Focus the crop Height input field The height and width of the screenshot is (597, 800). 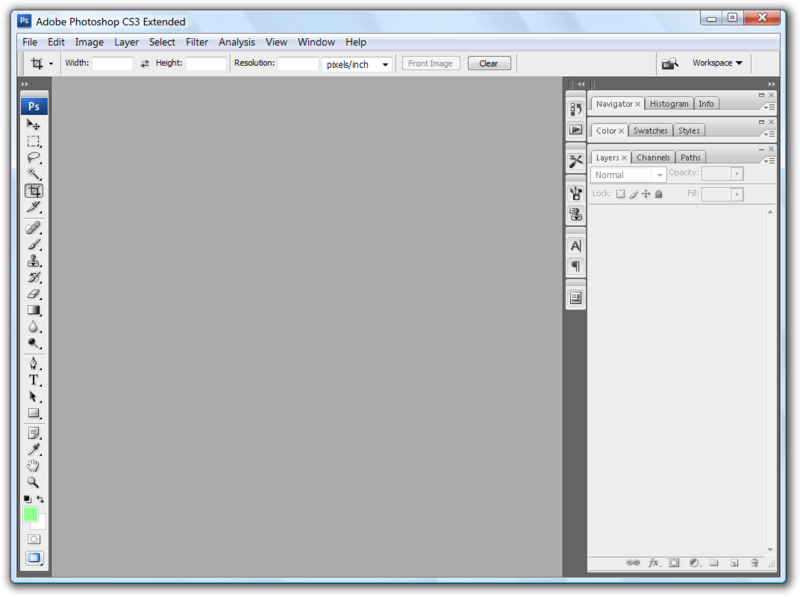pyautogui.click(x=206, y=63)
